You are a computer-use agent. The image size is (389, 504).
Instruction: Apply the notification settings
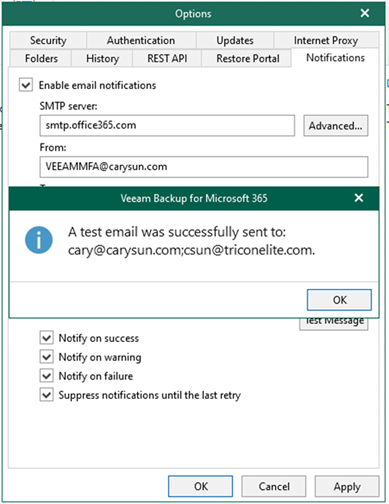coord(347,486)
